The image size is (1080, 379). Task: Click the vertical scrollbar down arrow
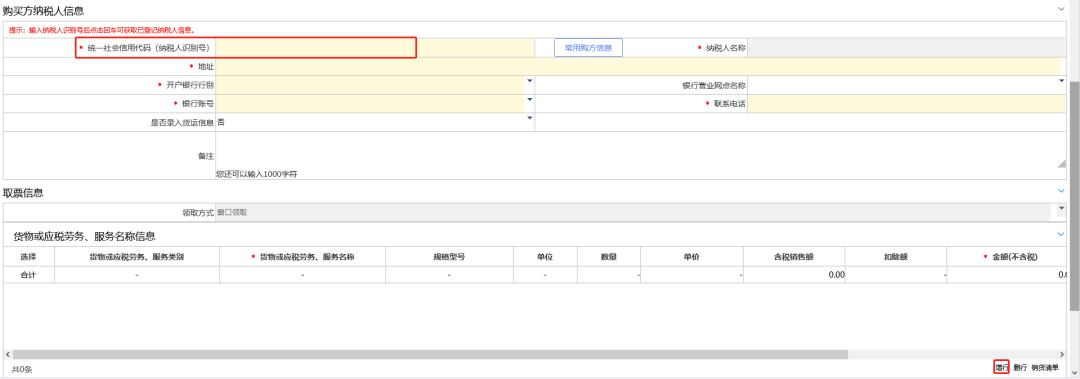coord(1074,373)
